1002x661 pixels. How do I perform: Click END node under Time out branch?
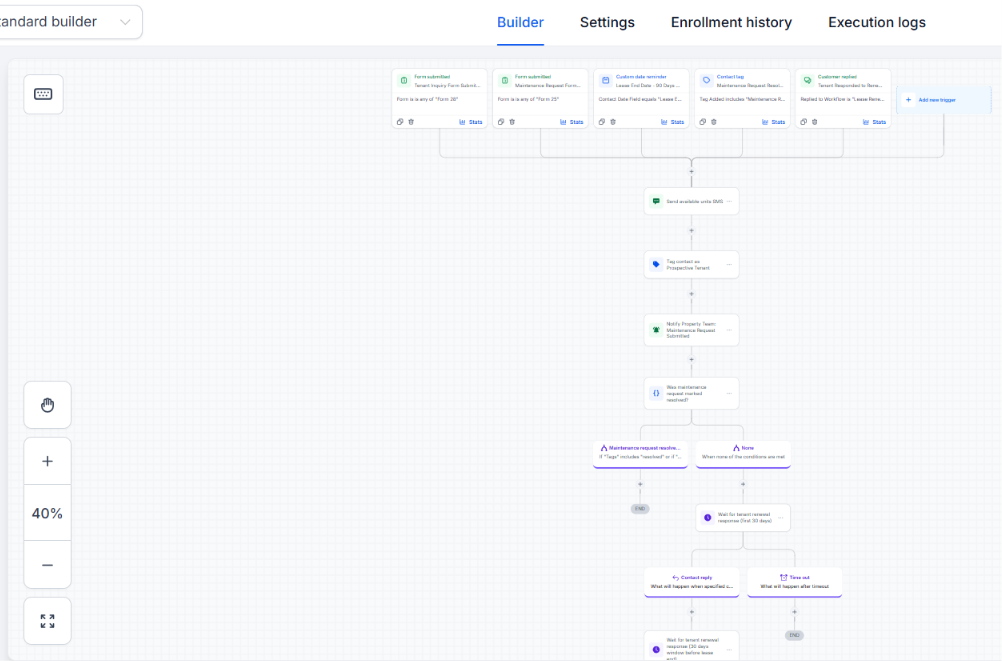(794, 635)
